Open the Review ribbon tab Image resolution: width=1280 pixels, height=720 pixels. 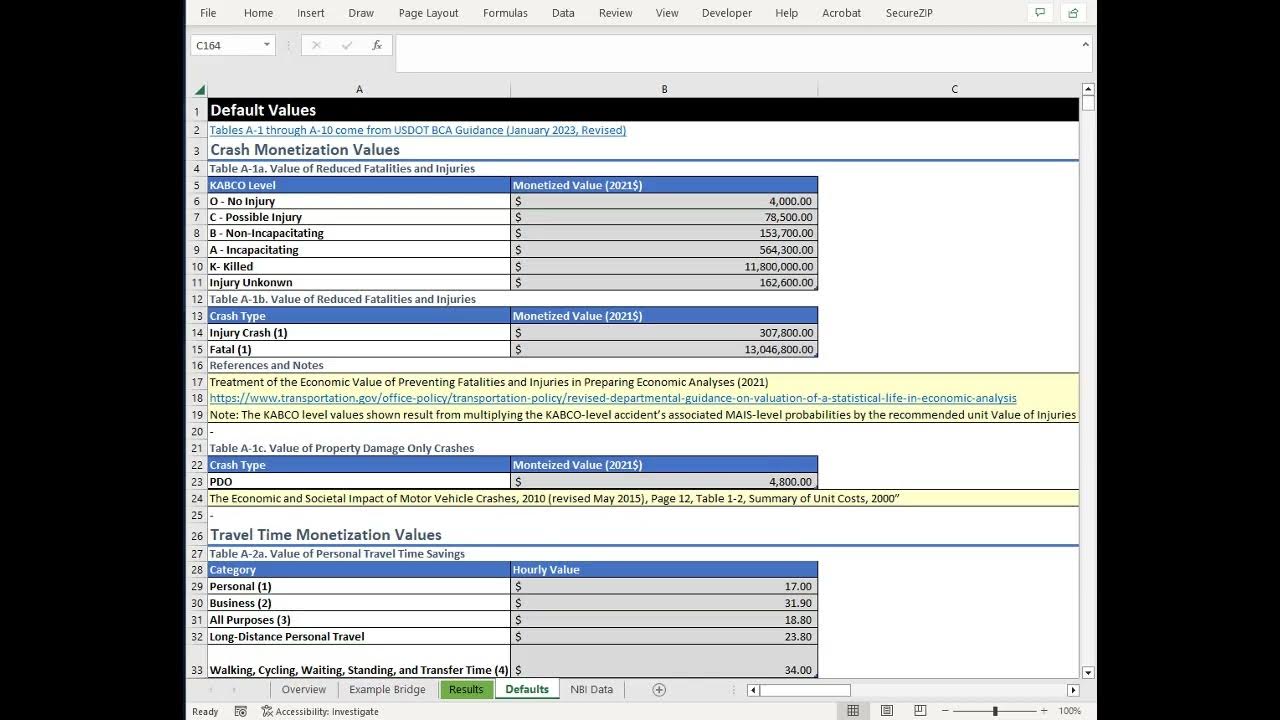pyautogui.click(x=615, y=13)
